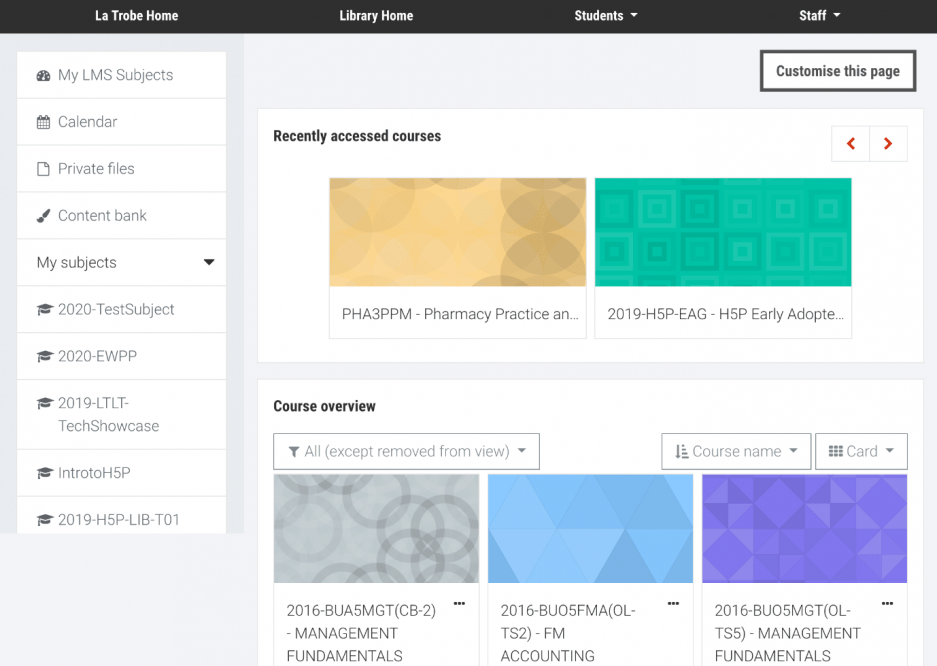This screenshot has height=666, width=937.
Task: Open the 2019-H5P-LIB-T01 subject link
Action: [x=118, y=520]
